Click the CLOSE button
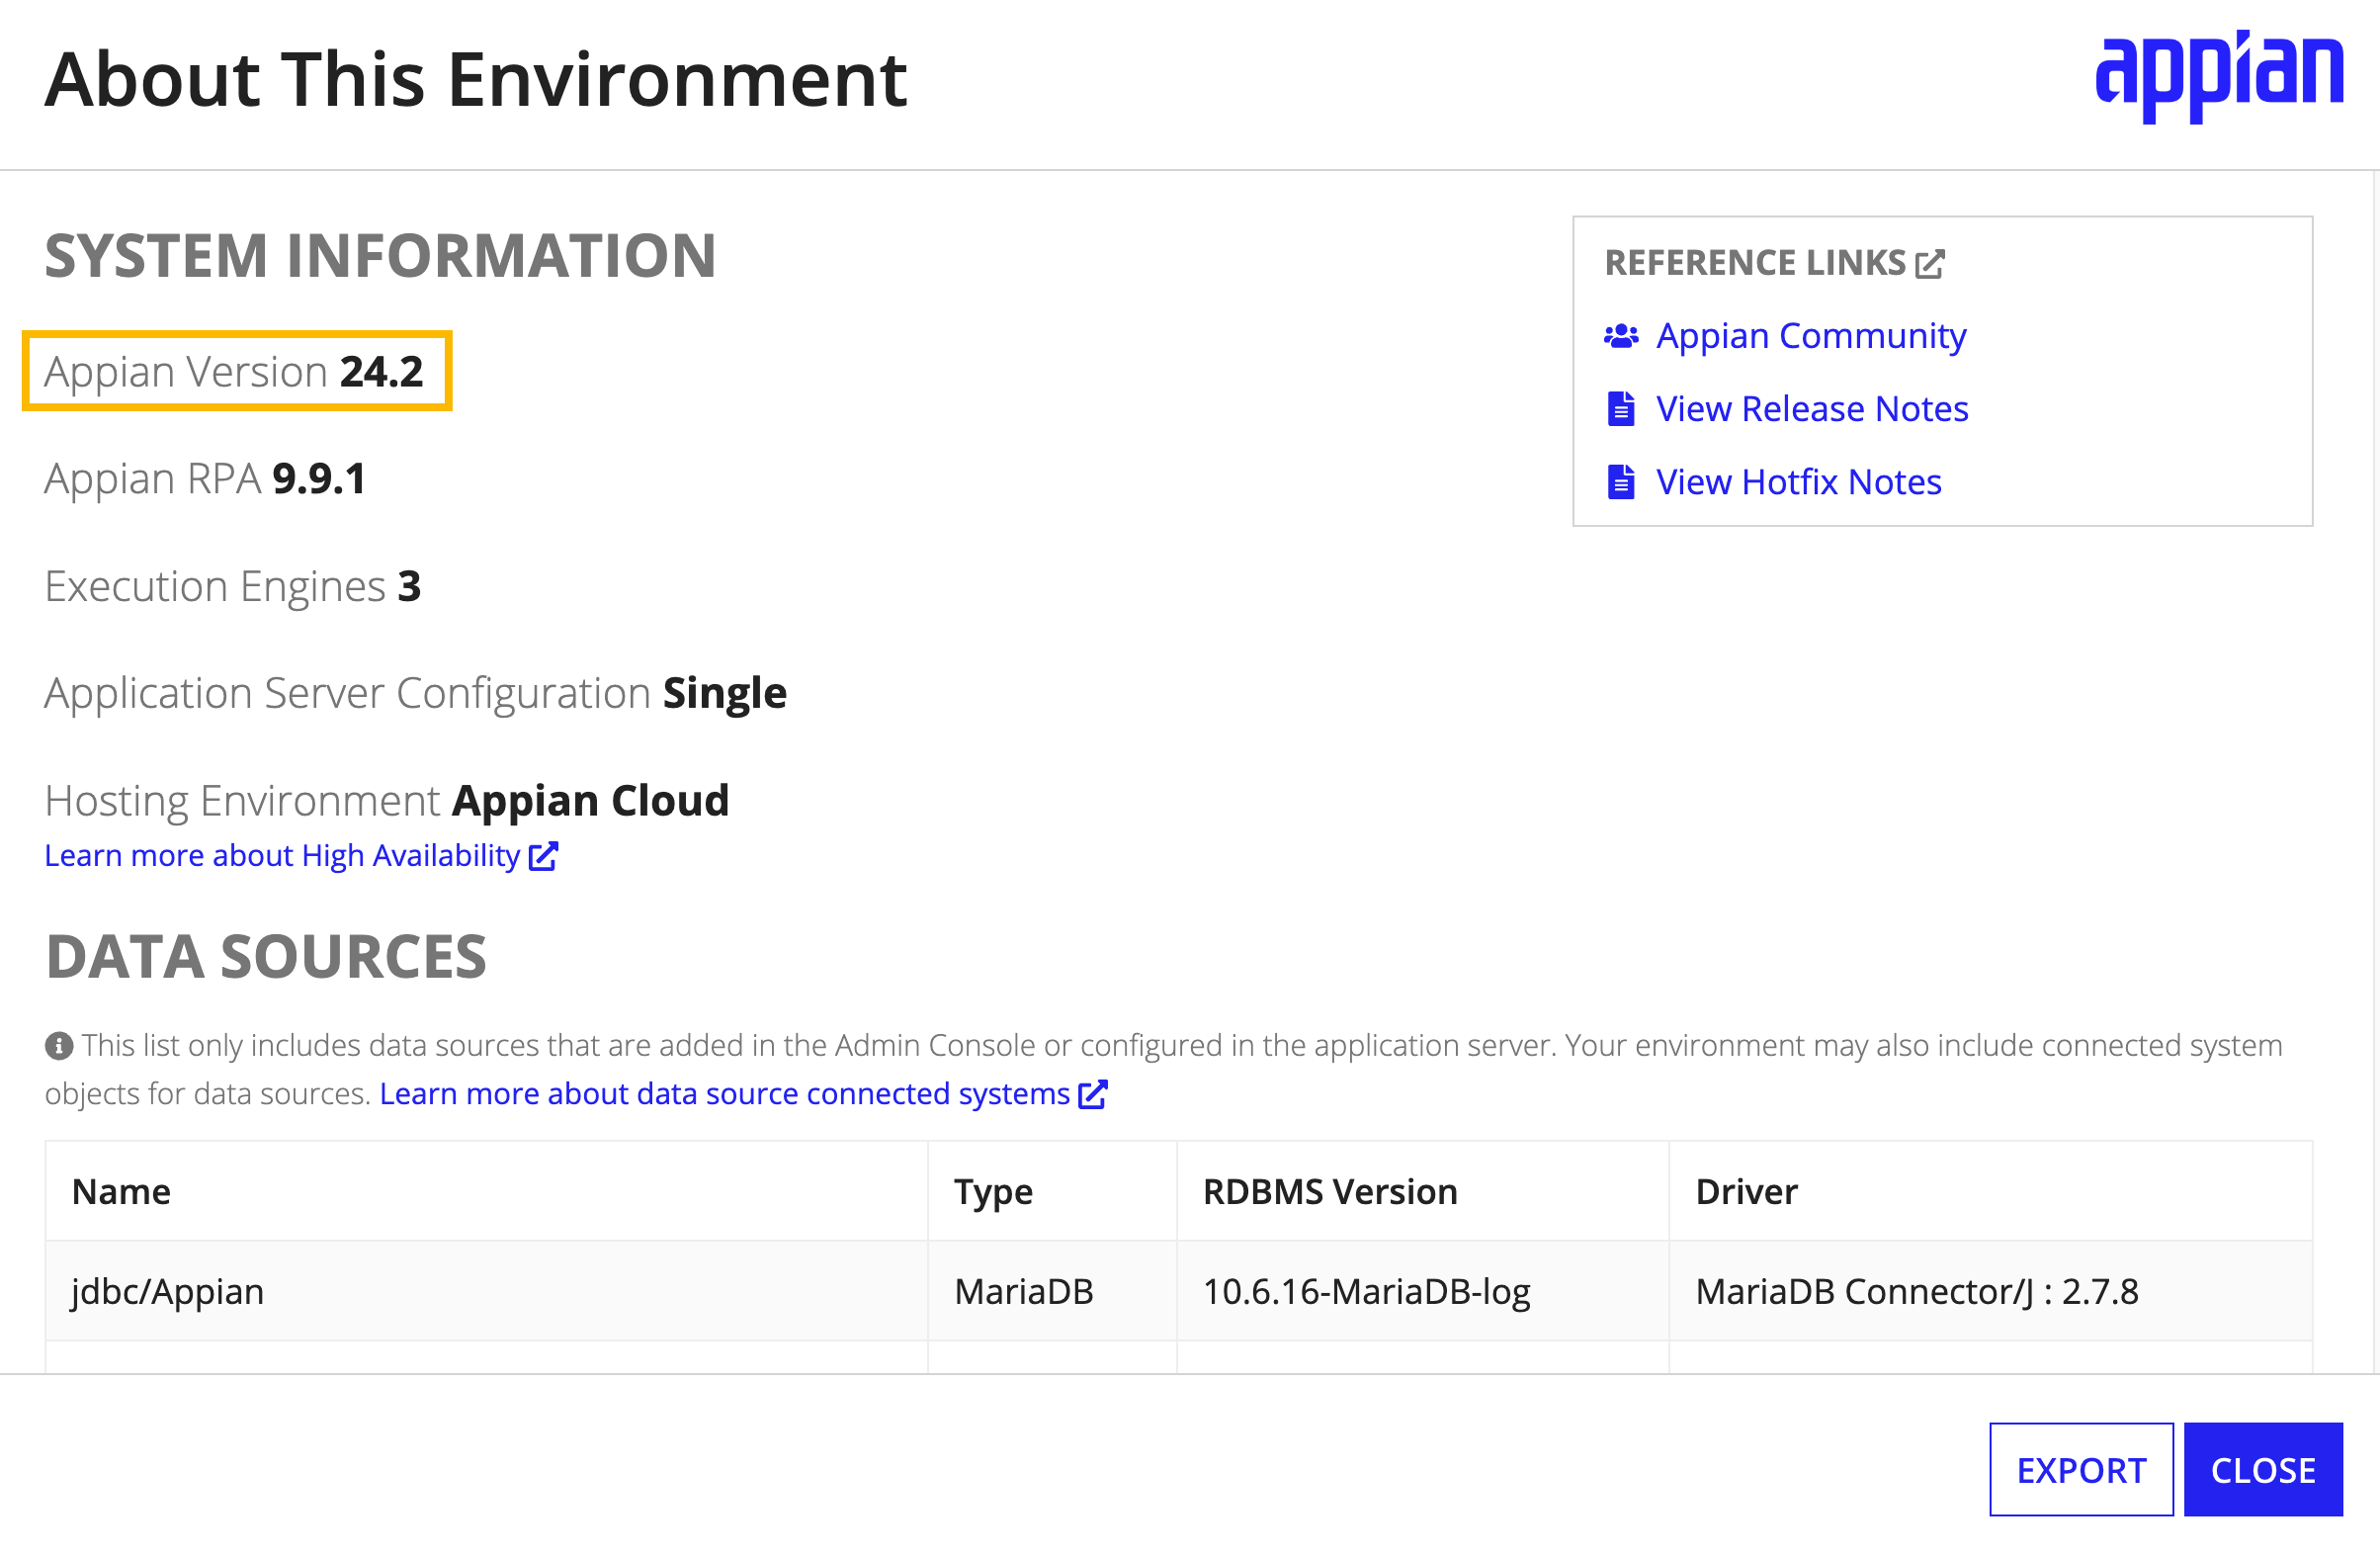 (2263, 1470)
